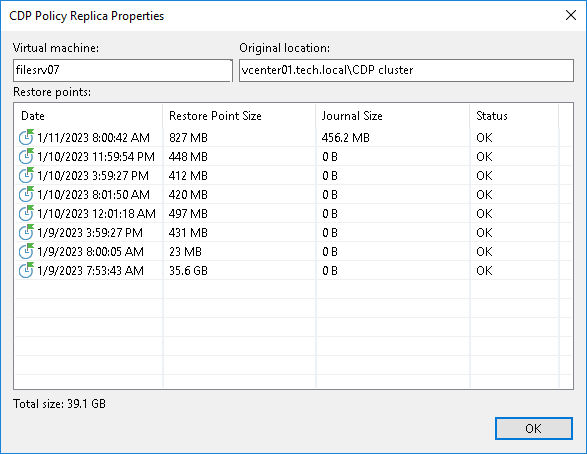Click restore point icon for 1/9/2023 3:59:27 PM
The image size is (587, 454).
tap(26, 233)
